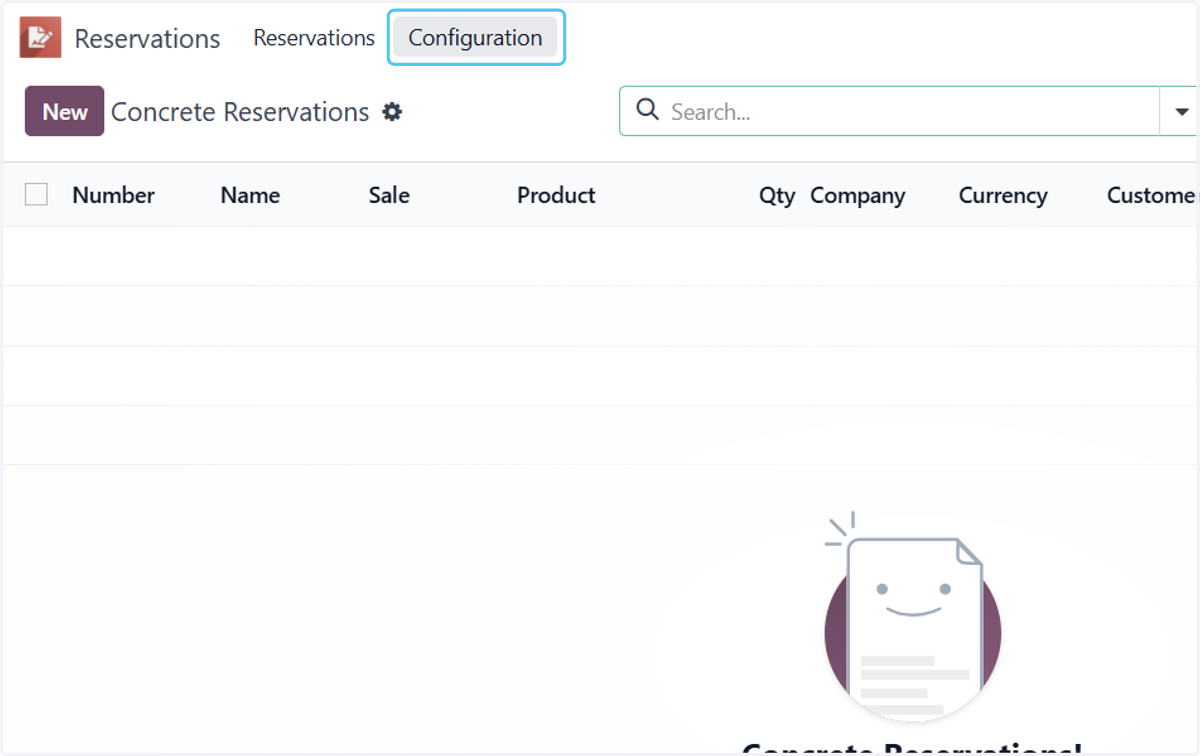Viewport: 1200px width, 756px height.
Task: Sort by the Customer column header
Action: point(1152,195)
